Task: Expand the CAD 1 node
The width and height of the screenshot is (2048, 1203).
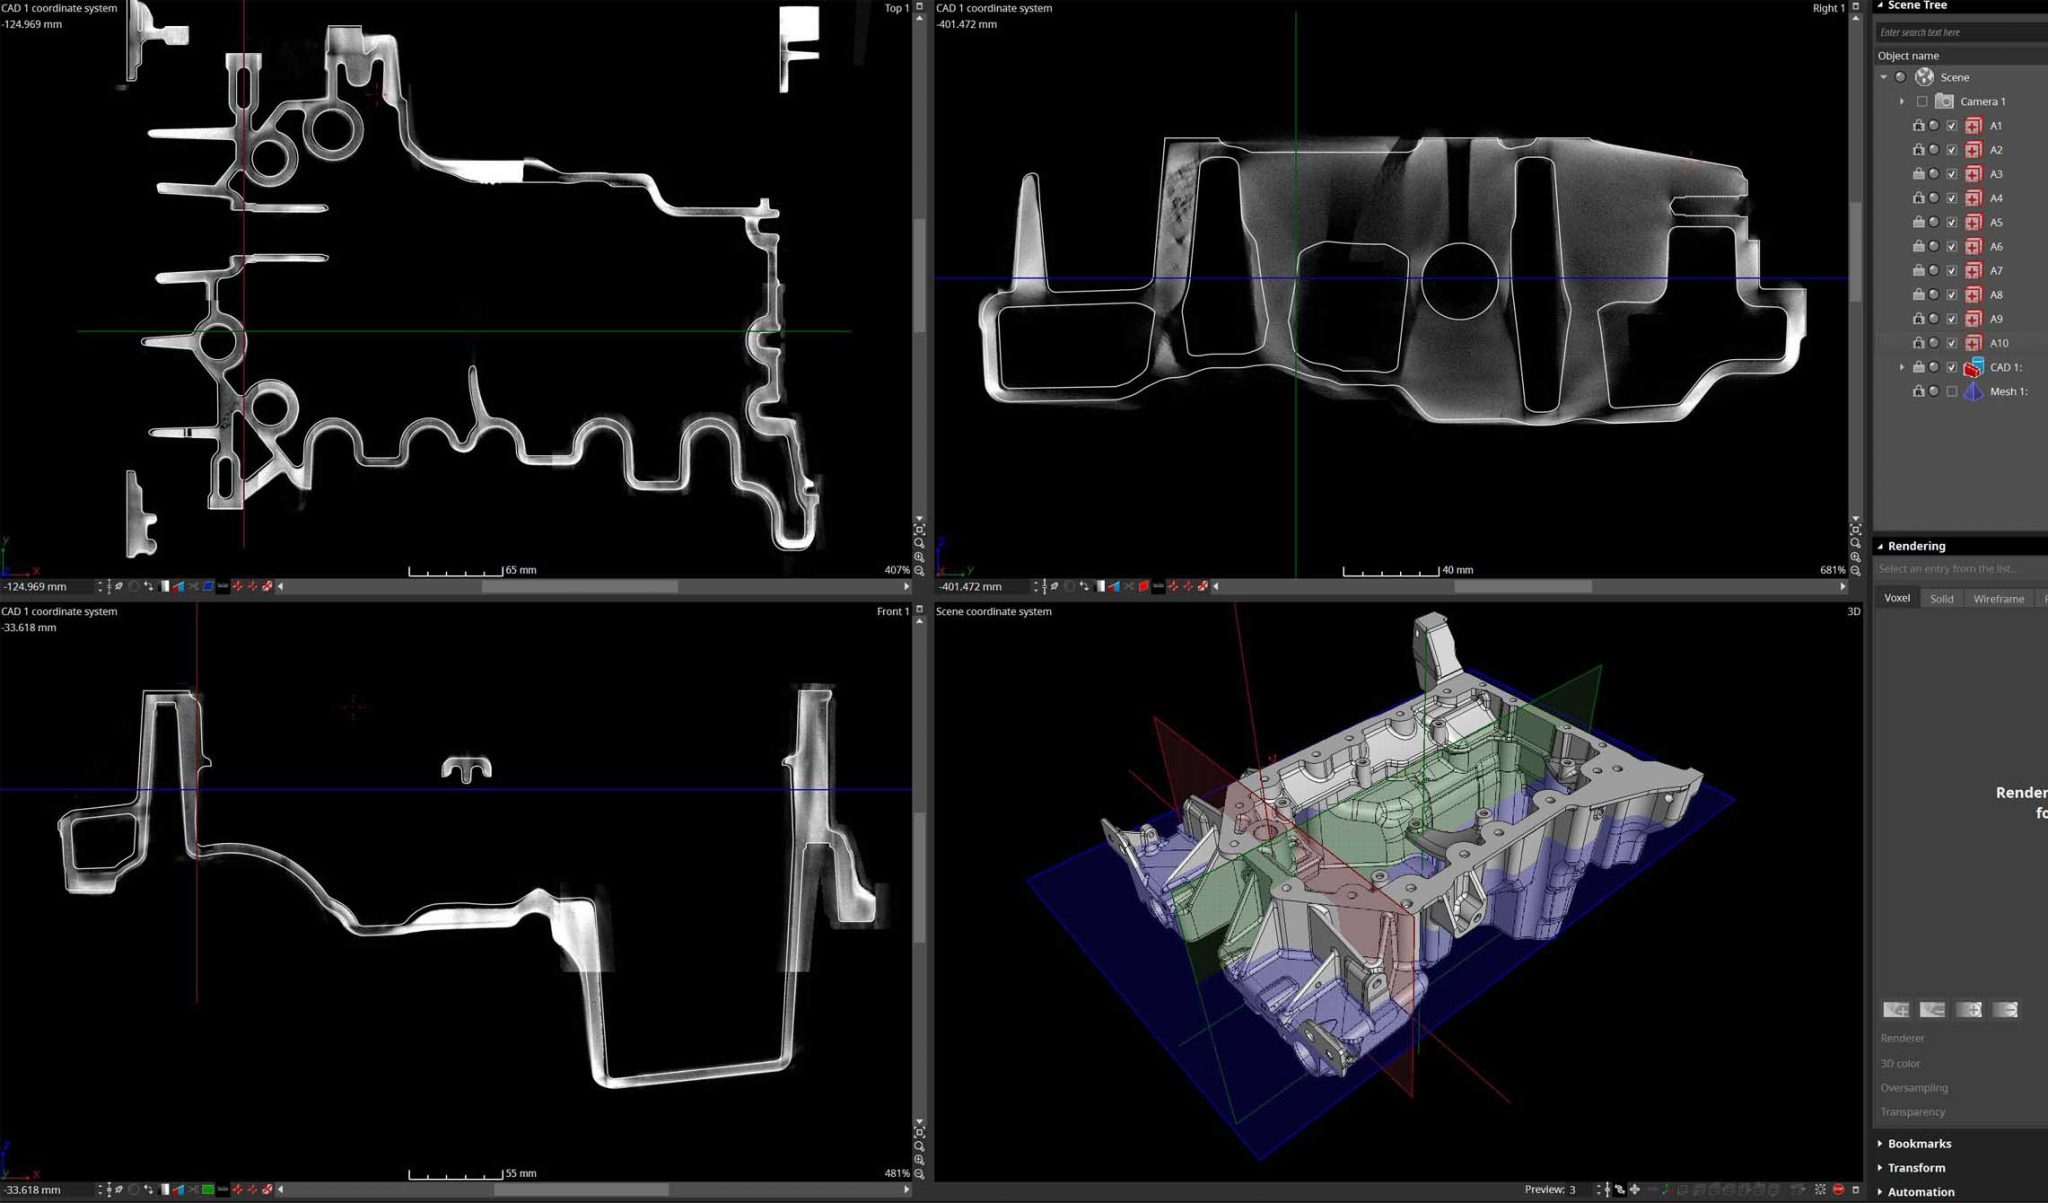Action: (1902, 367)
